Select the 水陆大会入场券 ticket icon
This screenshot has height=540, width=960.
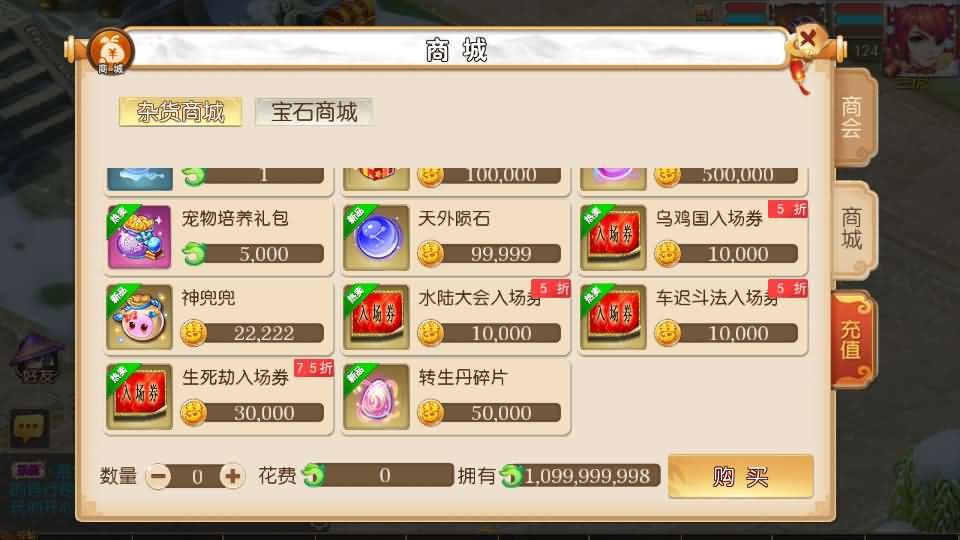(376, 317)
